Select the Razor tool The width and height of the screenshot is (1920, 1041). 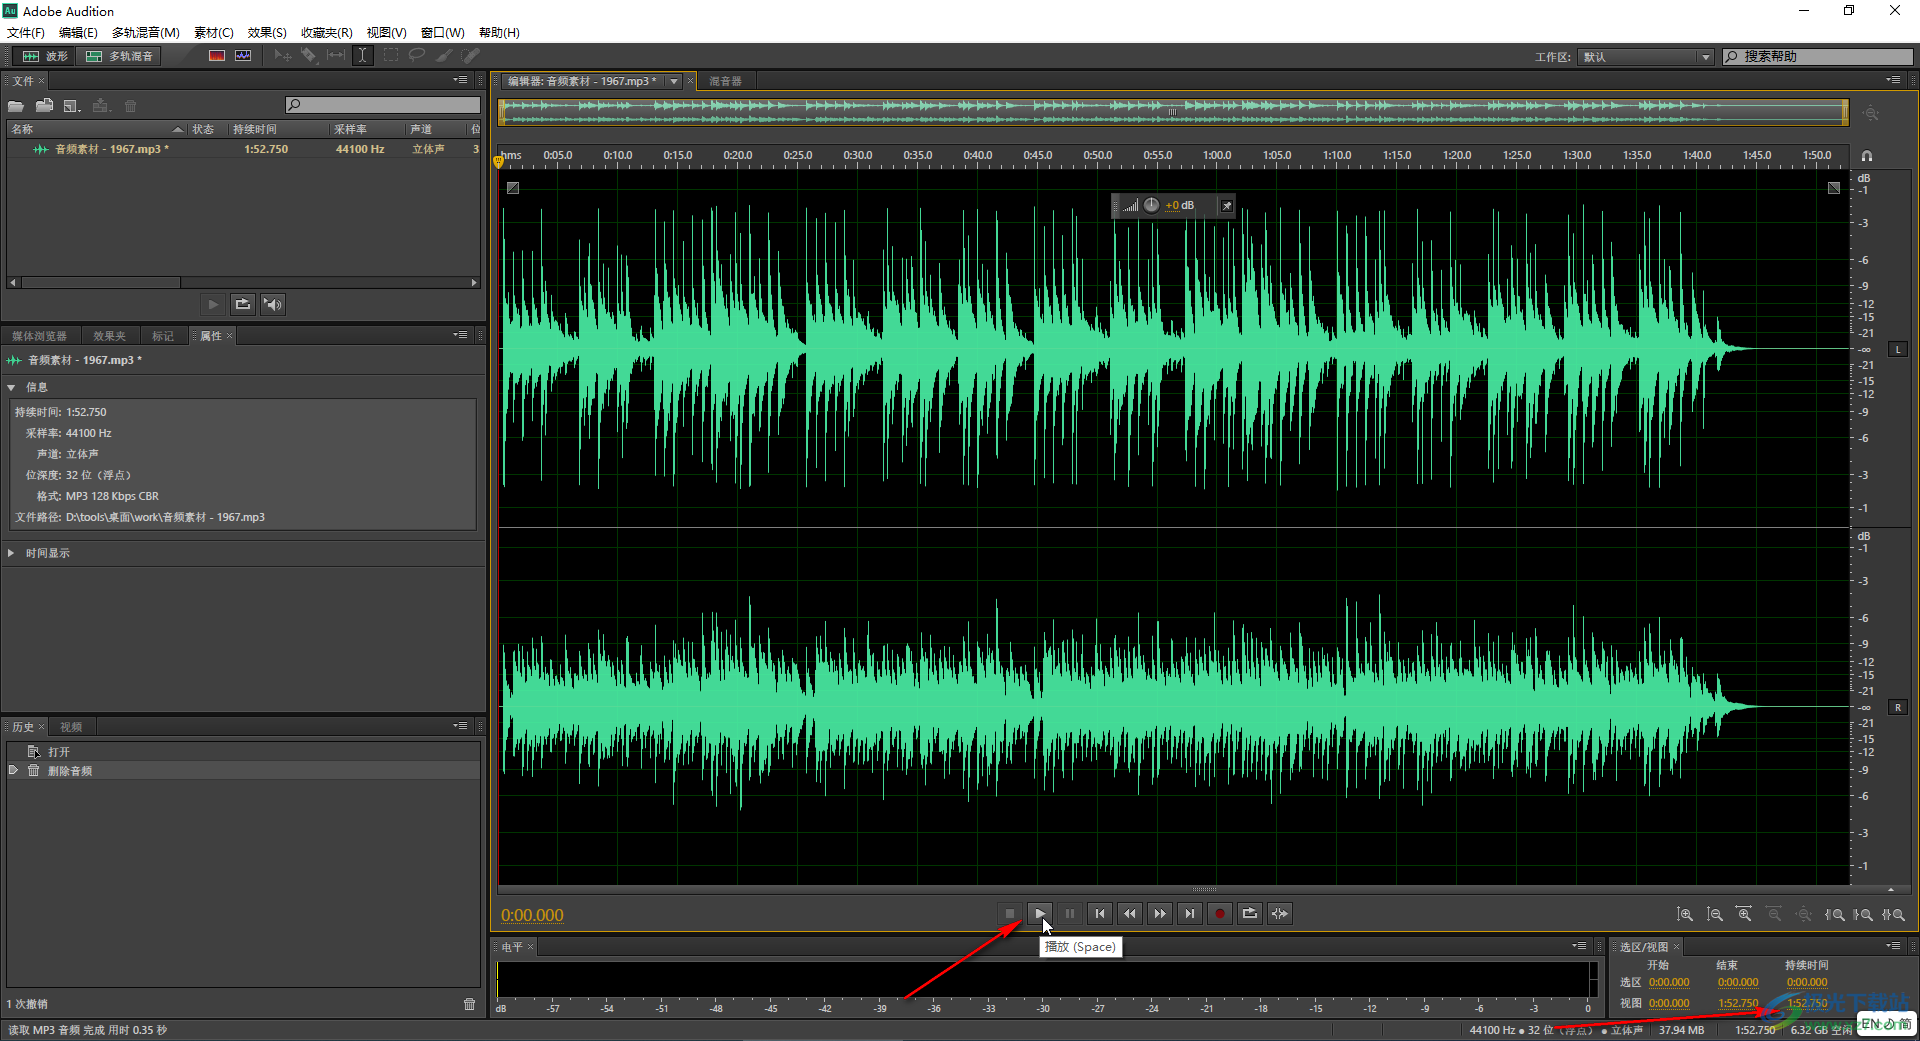pos(309,56)
